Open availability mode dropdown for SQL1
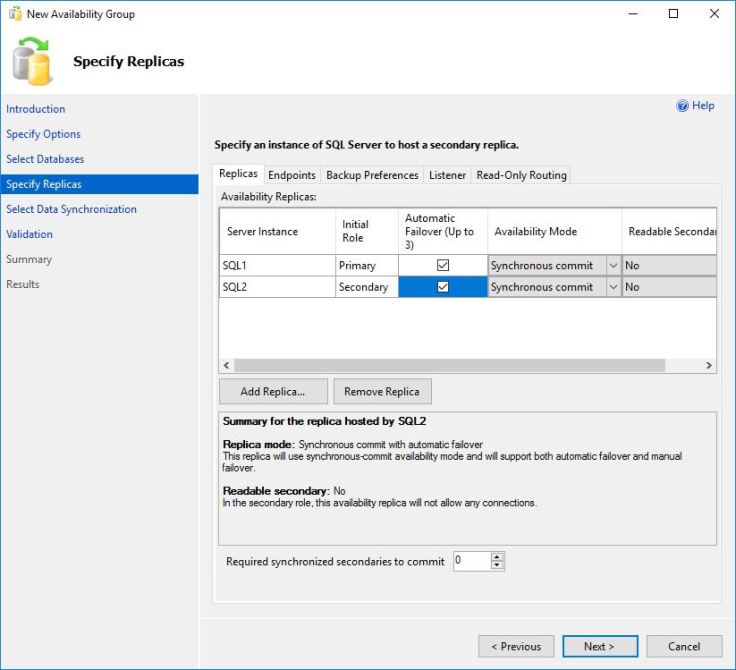The image size is (736, 670). (613, 266)
